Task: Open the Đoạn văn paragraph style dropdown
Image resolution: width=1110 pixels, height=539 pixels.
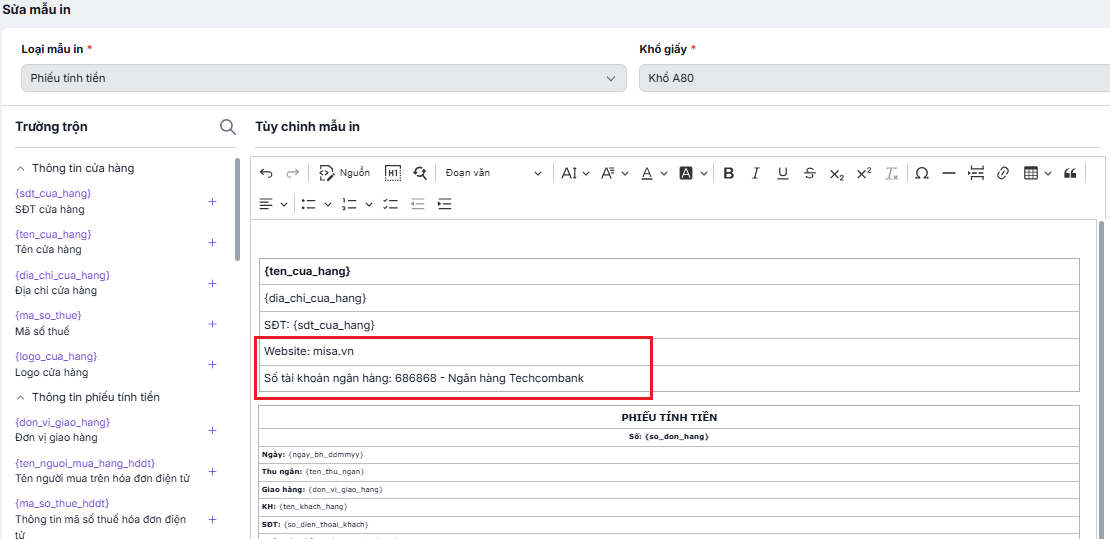Action: [492, 173]
